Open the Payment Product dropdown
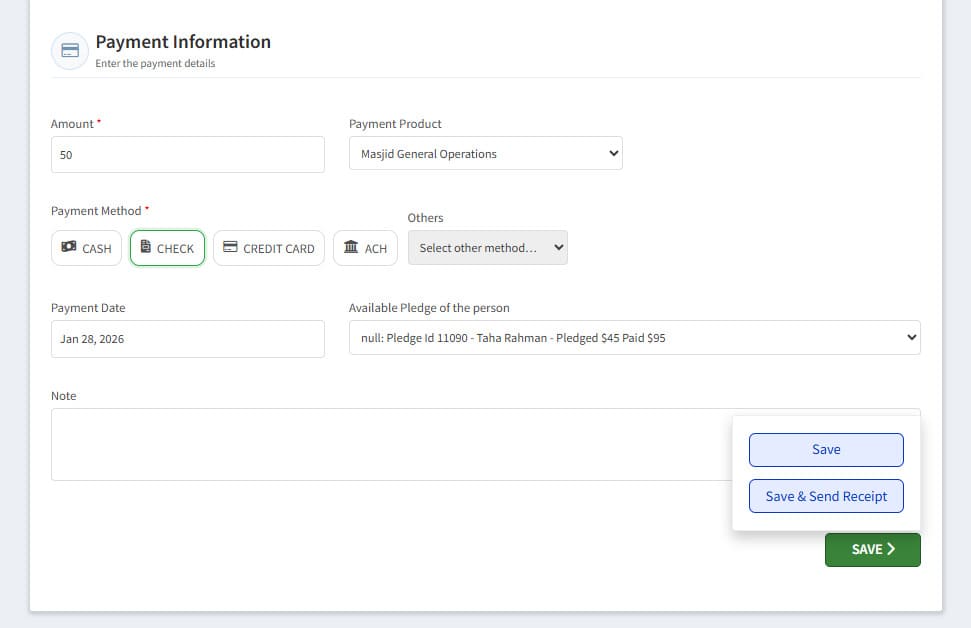The width and height of the screenshot is (971, 628). tap(486, 154)
